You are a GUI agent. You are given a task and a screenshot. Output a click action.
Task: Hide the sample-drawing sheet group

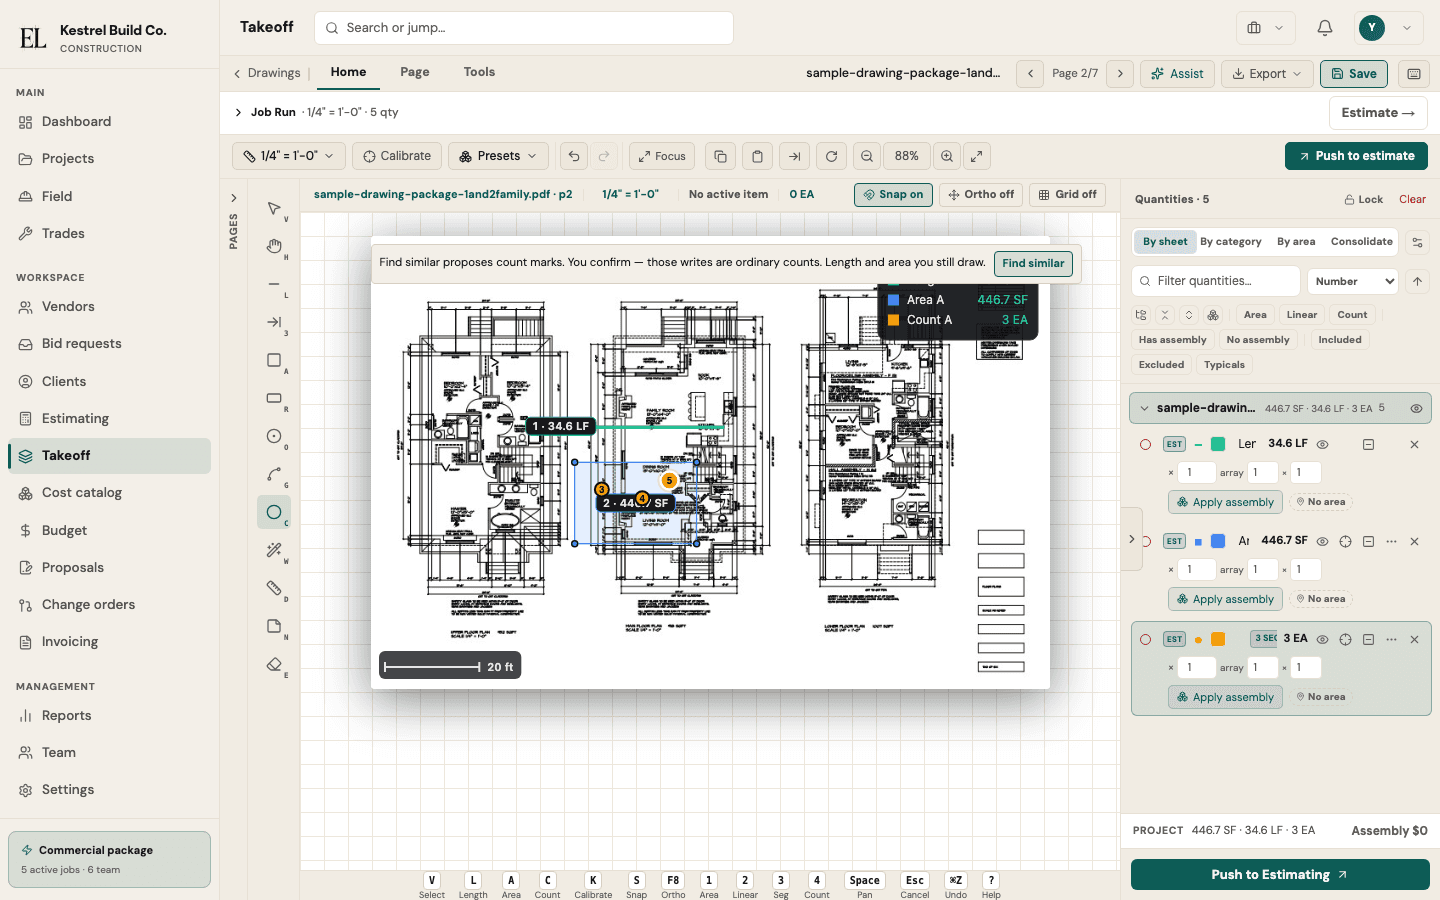(1416, 408)
